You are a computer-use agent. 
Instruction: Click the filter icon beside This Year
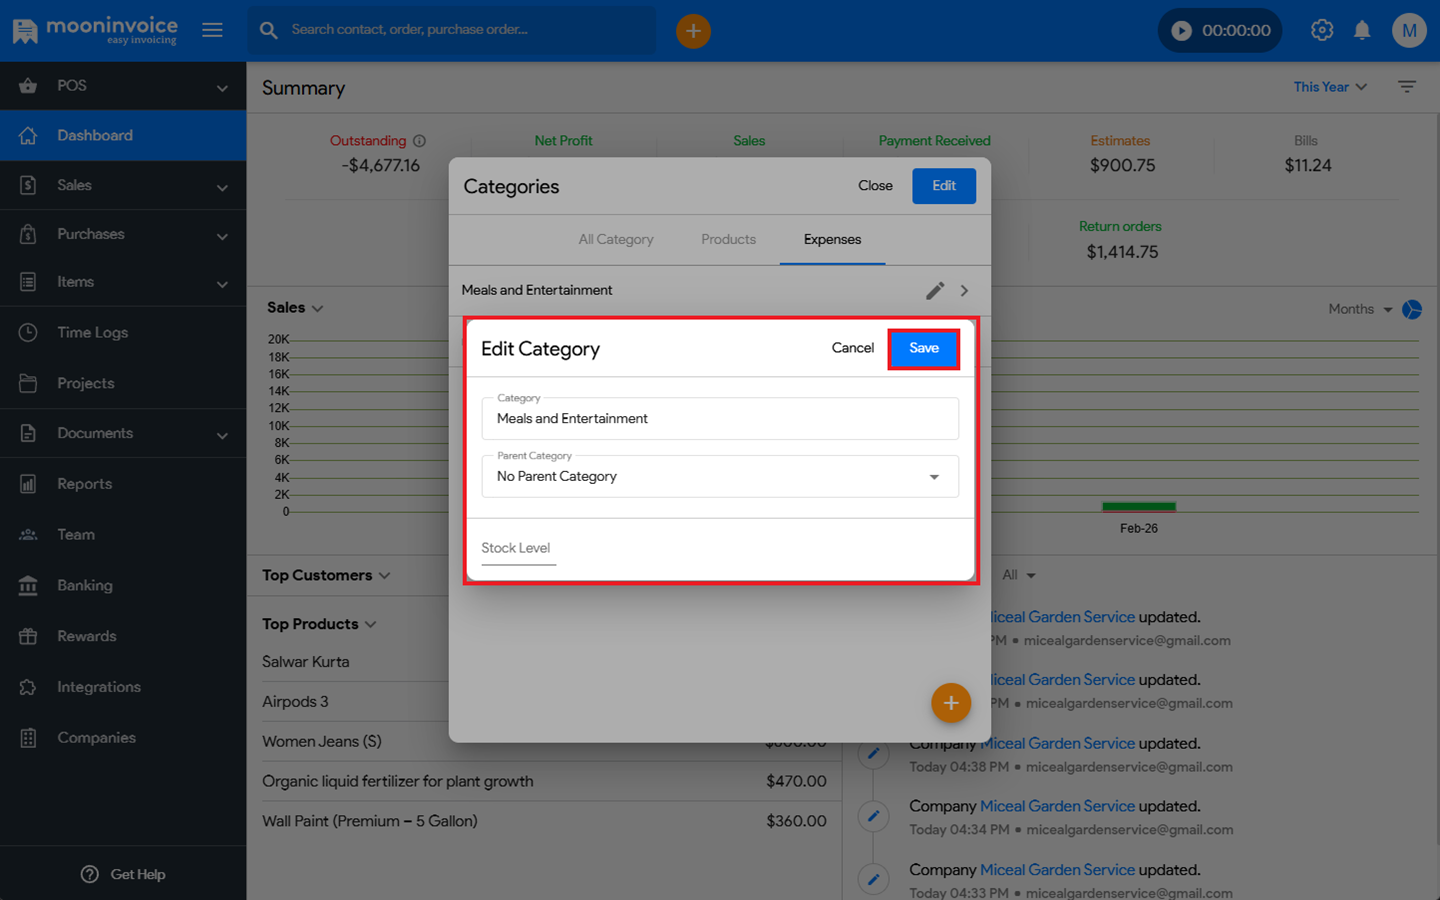[1406, 87]
